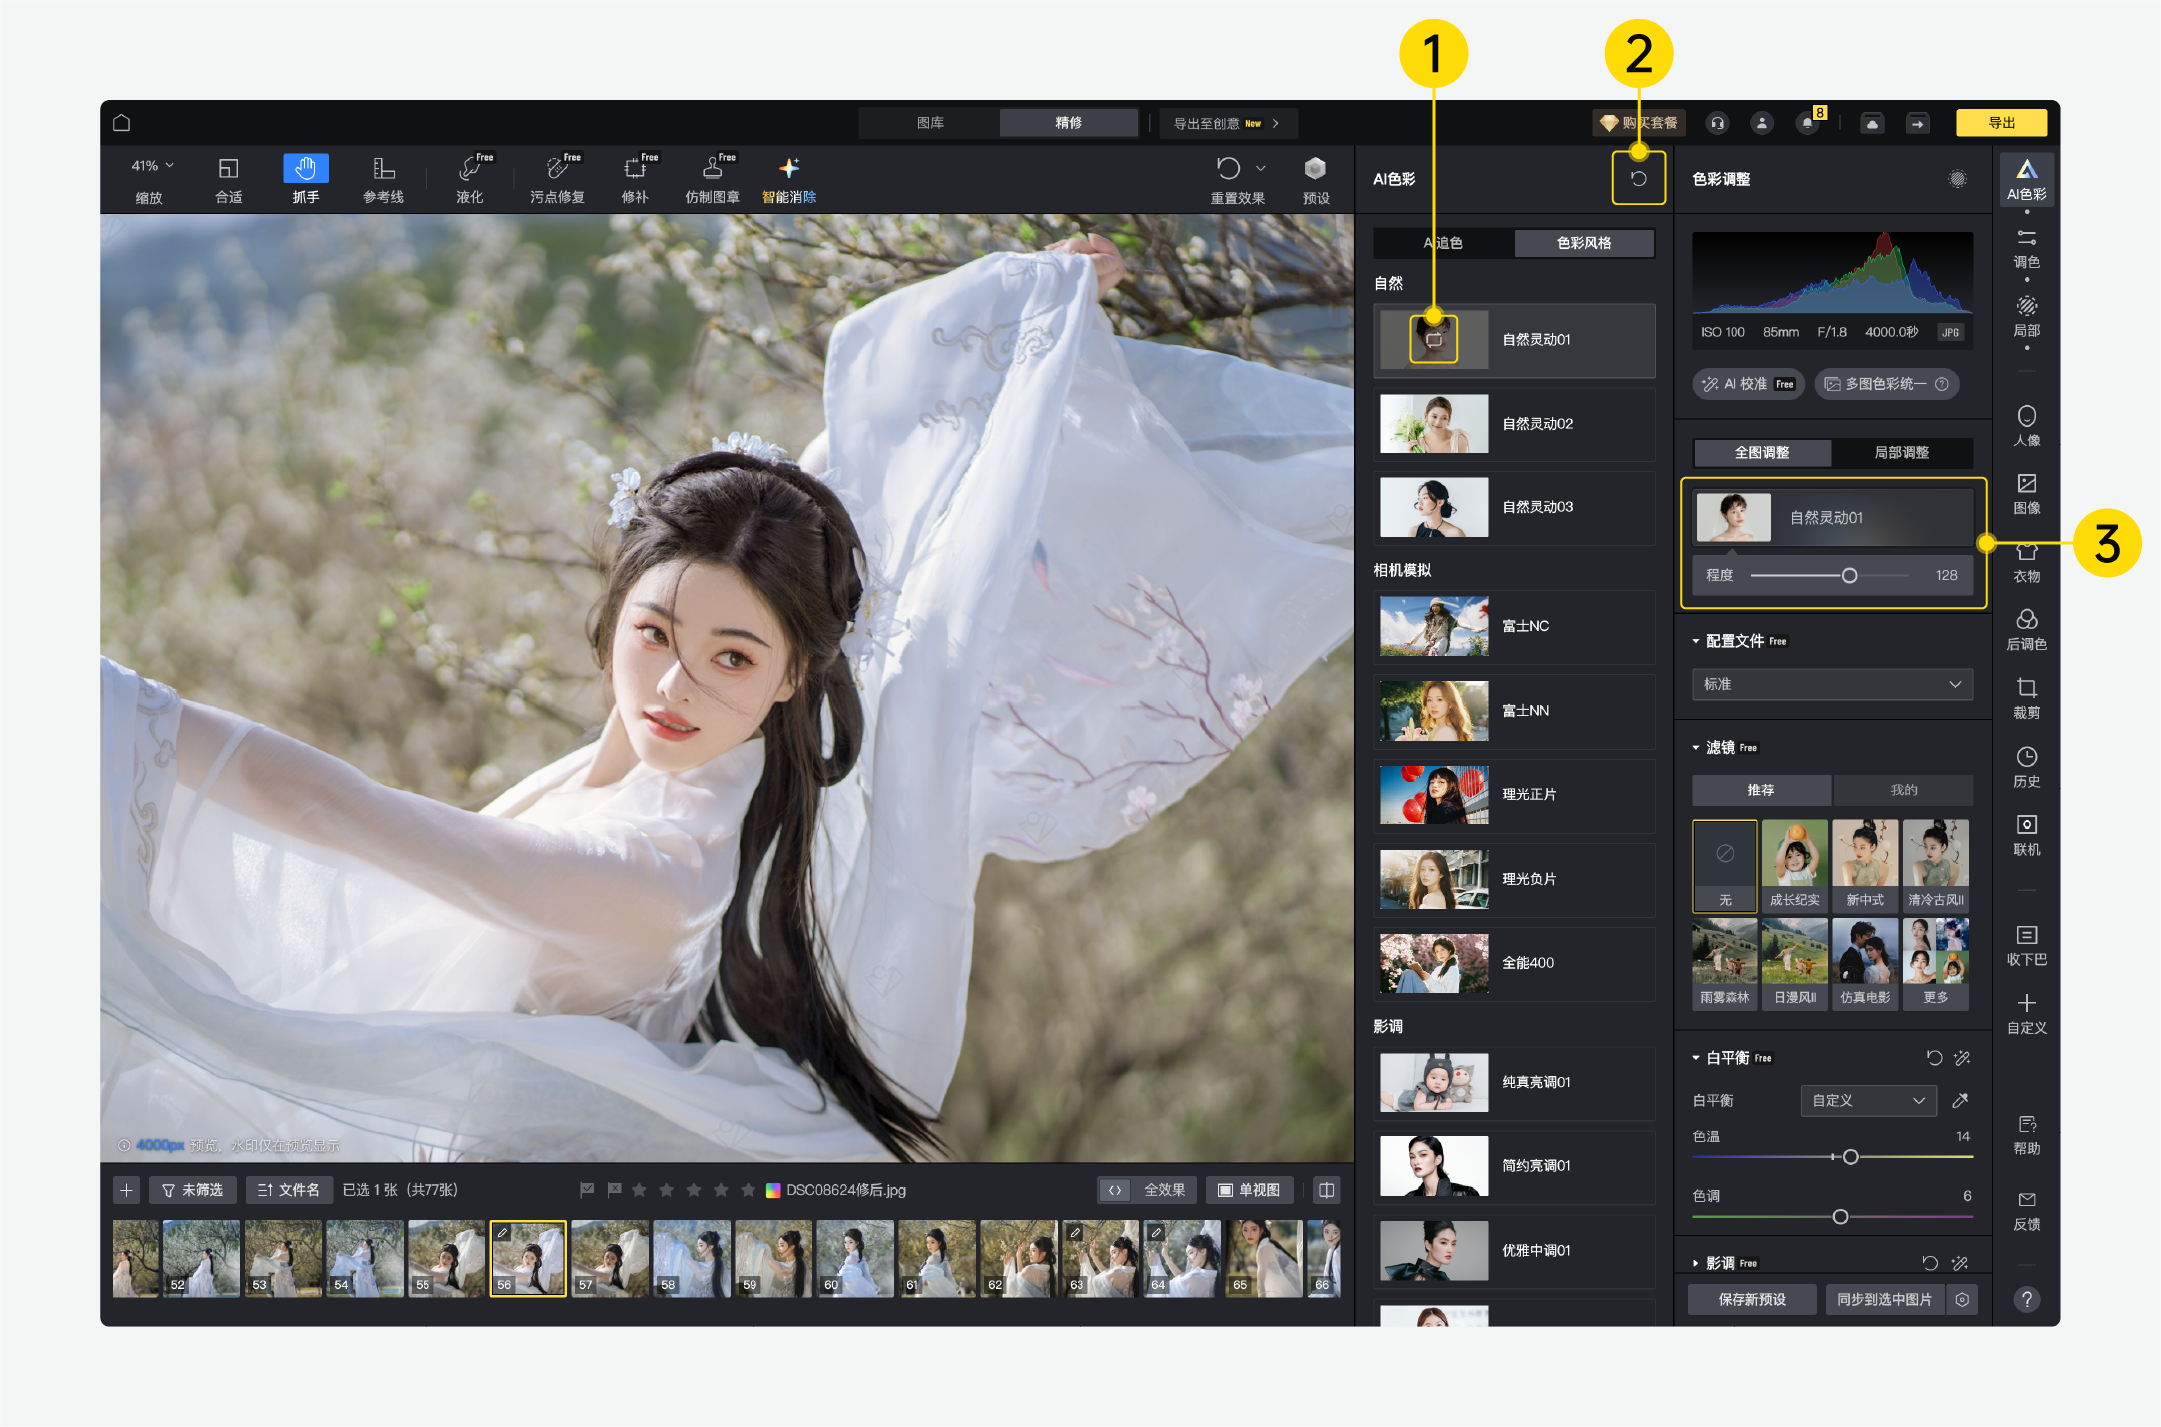Switch to the 图库 library tab
This screenshot has height=1427, width=2161.
pos(930,123)
